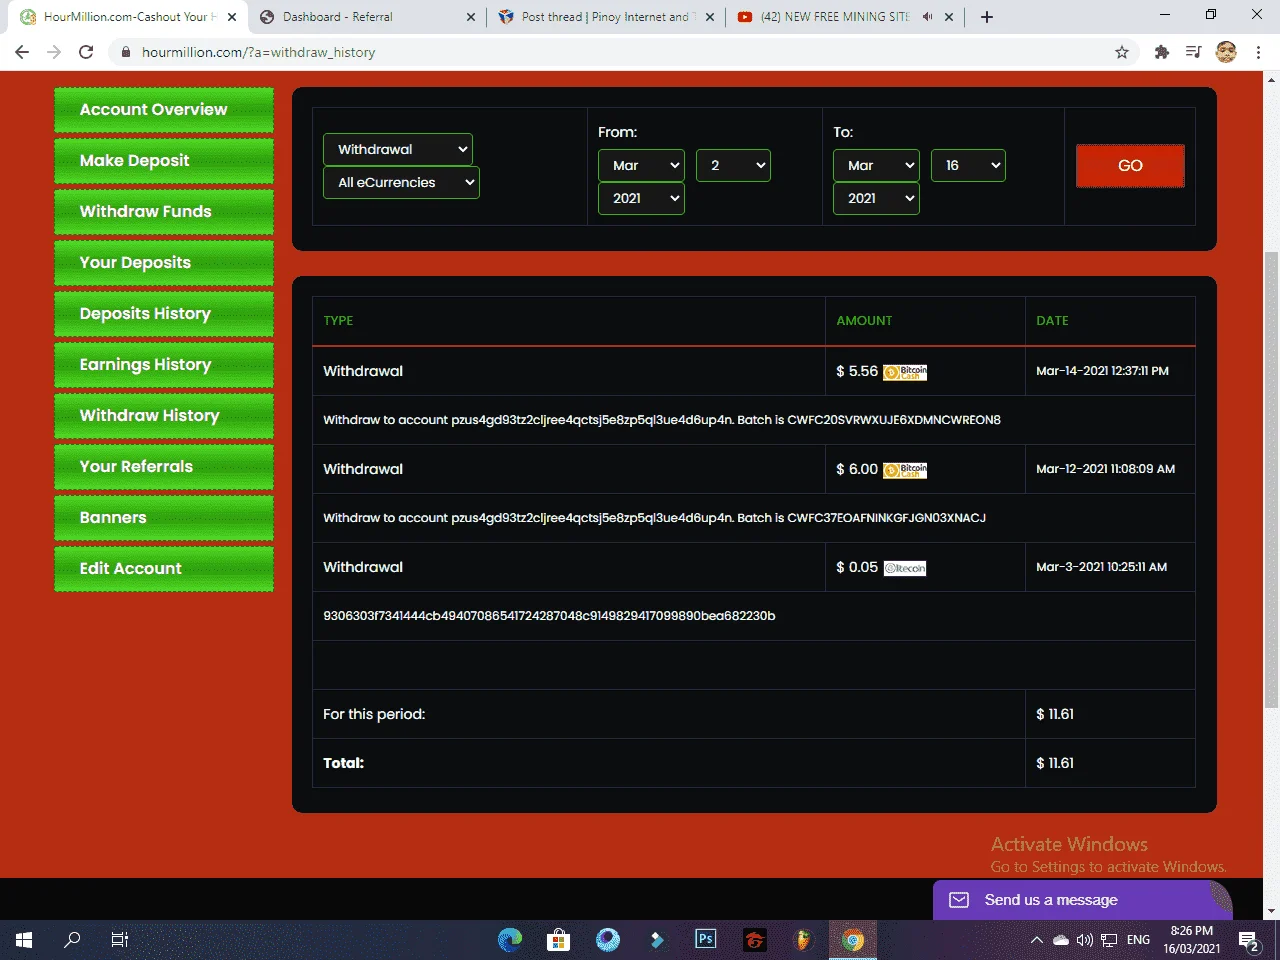
Task: Open Windows search from taskbar
Action: (72, 940)
